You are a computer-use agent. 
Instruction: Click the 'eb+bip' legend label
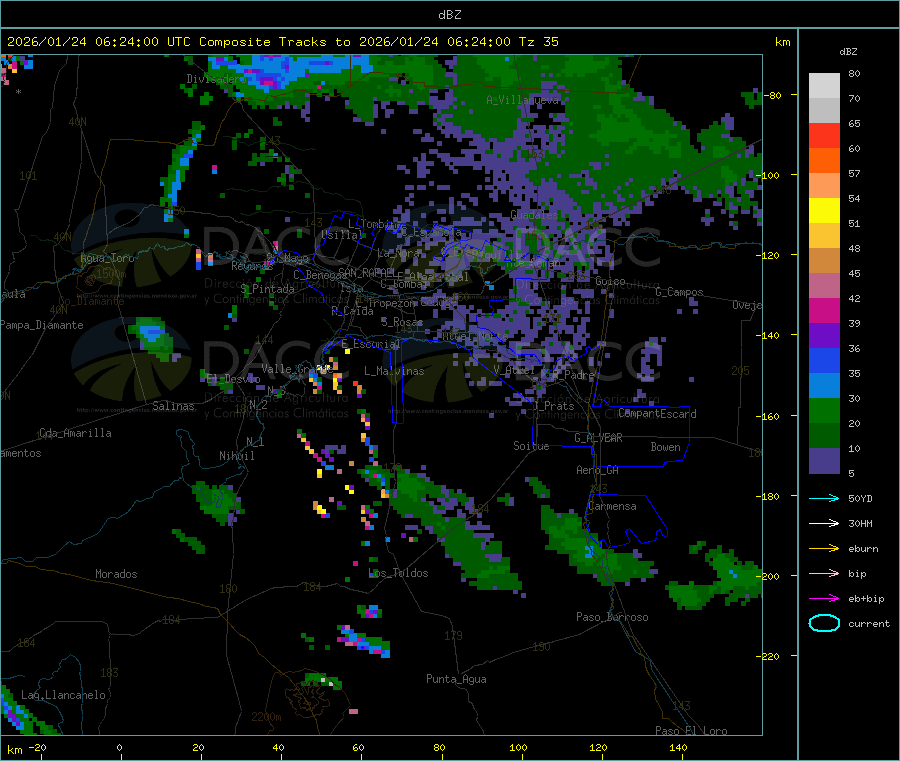pos(866,599)
